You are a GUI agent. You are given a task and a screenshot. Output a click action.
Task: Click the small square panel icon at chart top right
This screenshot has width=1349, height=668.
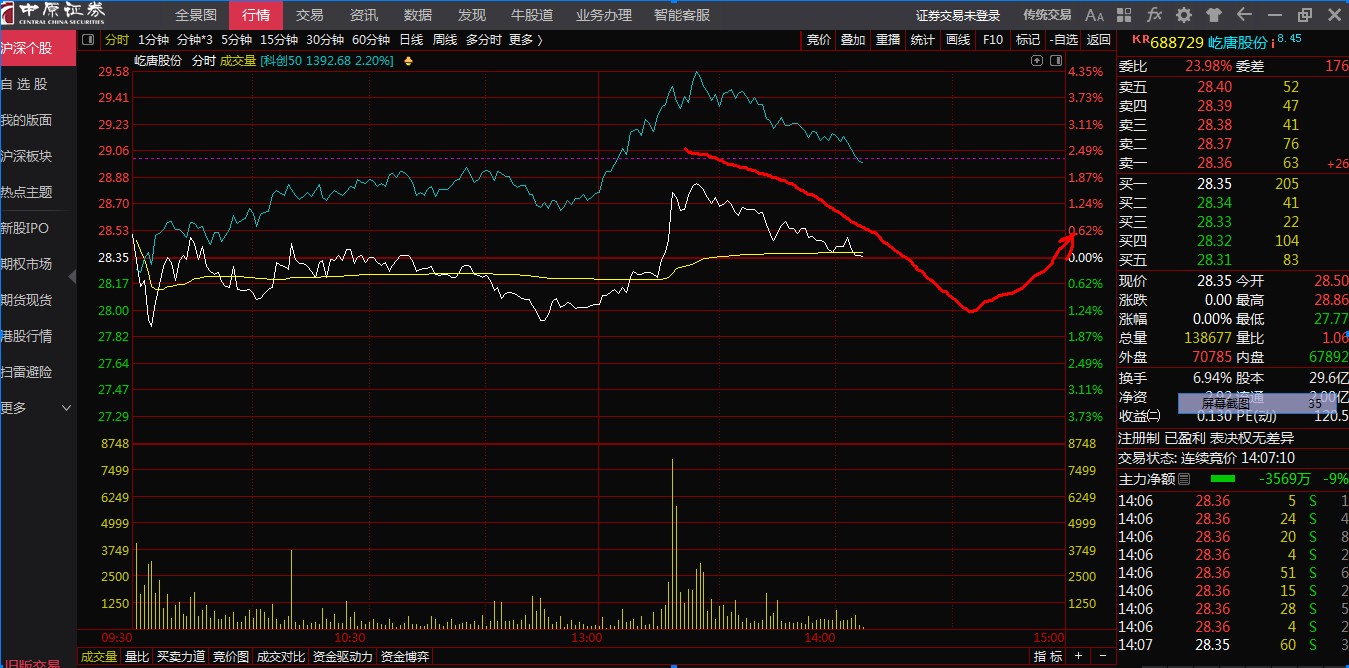(x=1056, y=61)
